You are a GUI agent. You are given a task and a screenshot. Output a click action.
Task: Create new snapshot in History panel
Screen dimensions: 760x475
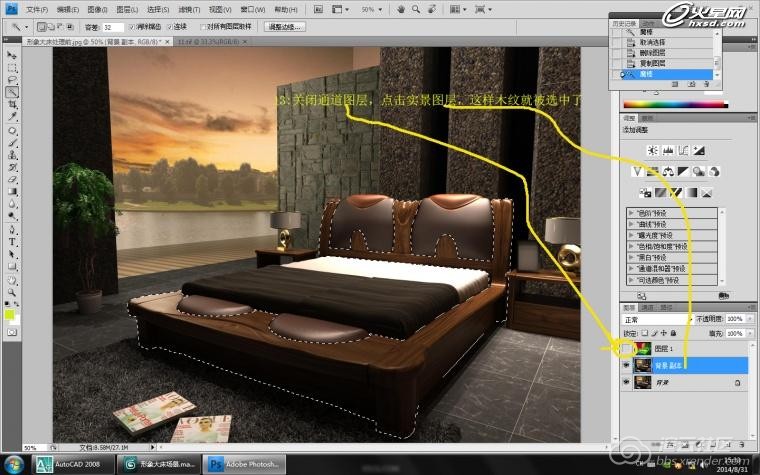coord(692,84)
